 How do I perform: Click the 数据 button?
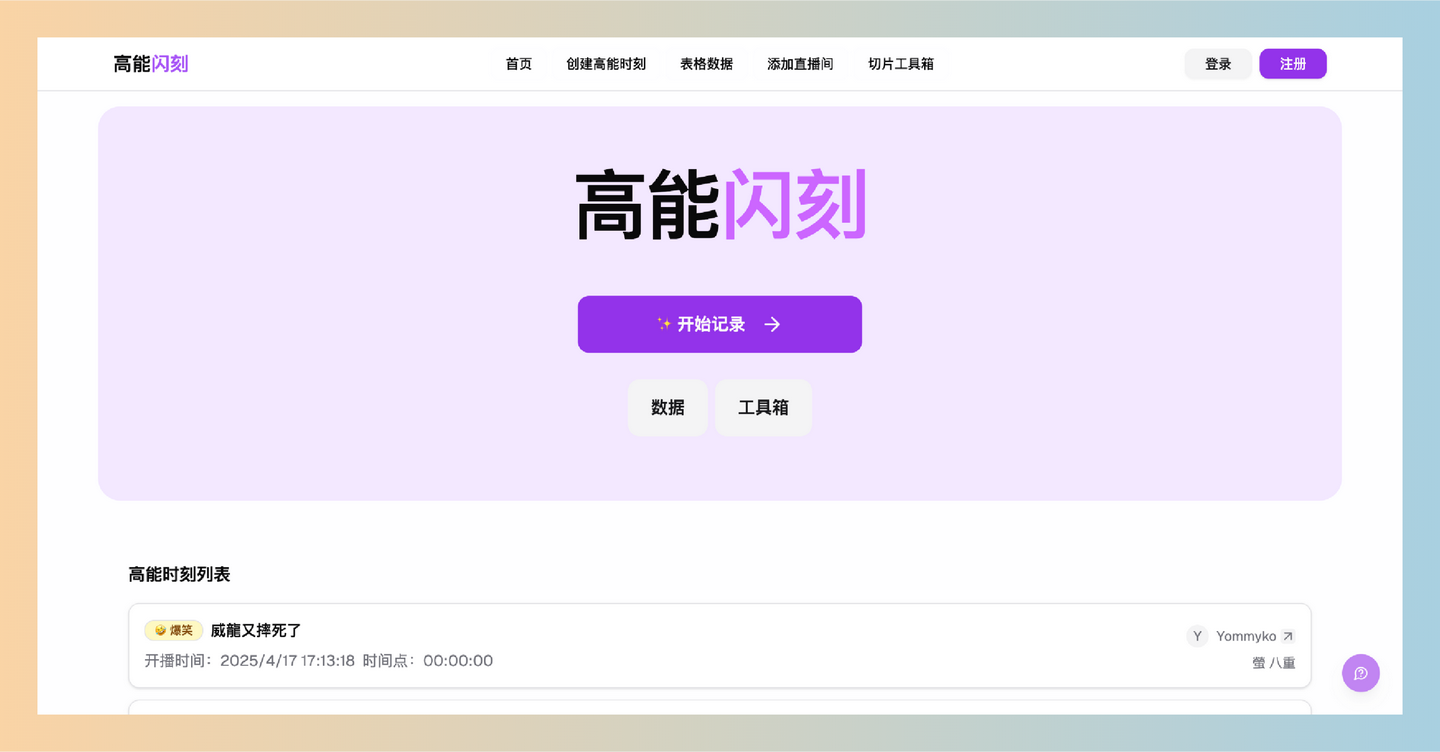(x=667, y=407)
